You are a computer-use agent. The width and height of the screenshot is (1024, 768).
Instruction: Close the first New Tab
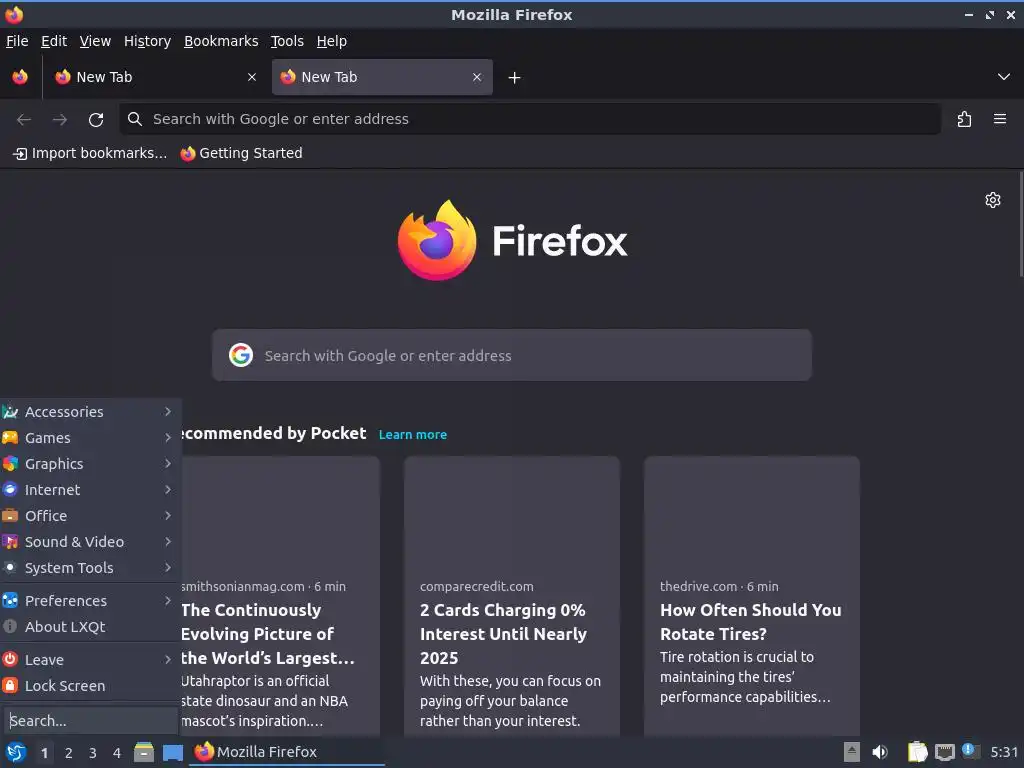pos(251,77)
